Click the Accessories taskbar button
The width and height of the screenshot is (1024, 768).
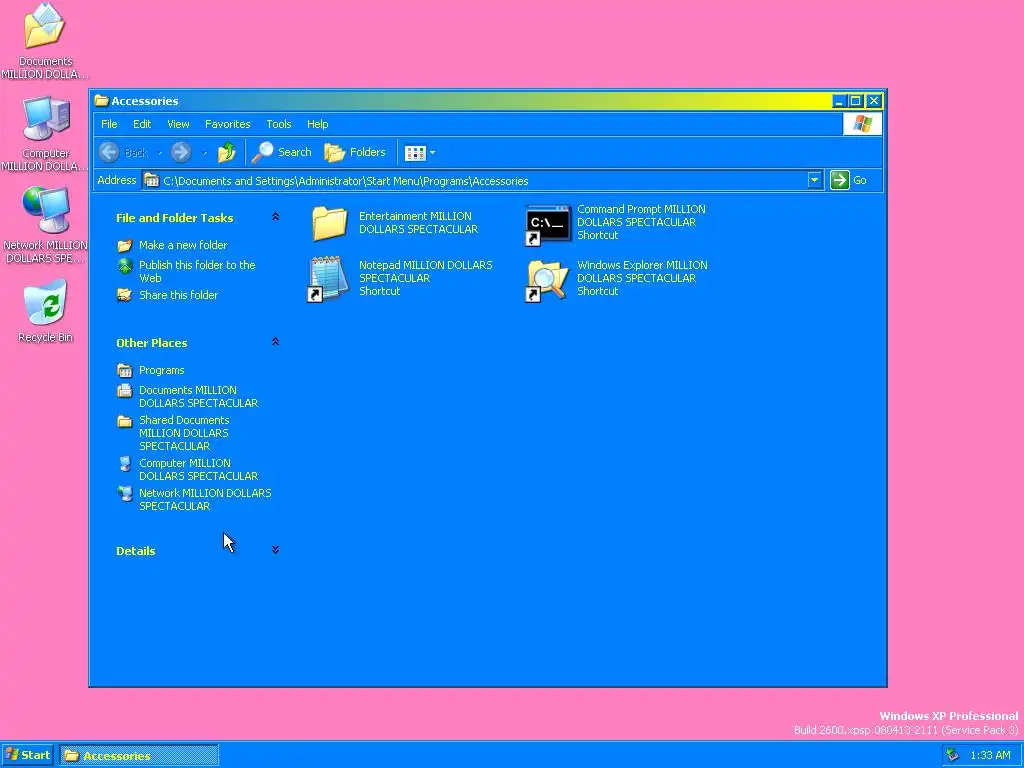pyautogui.click(x=139, y=756)
